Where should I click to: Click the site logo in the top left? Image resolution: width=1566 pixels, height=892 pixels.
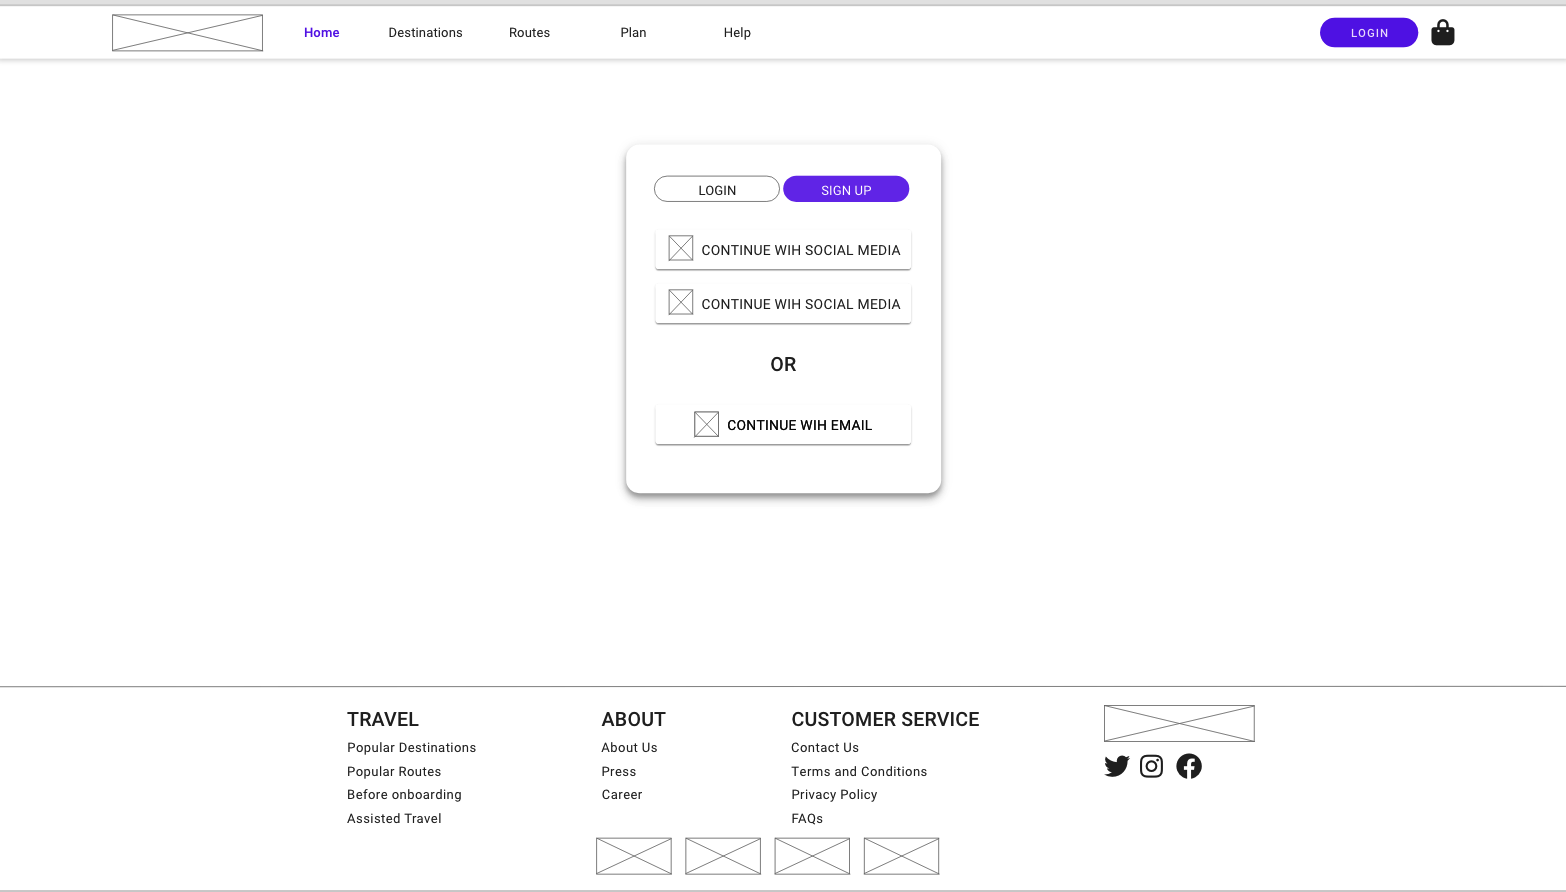tap(187, 32)
